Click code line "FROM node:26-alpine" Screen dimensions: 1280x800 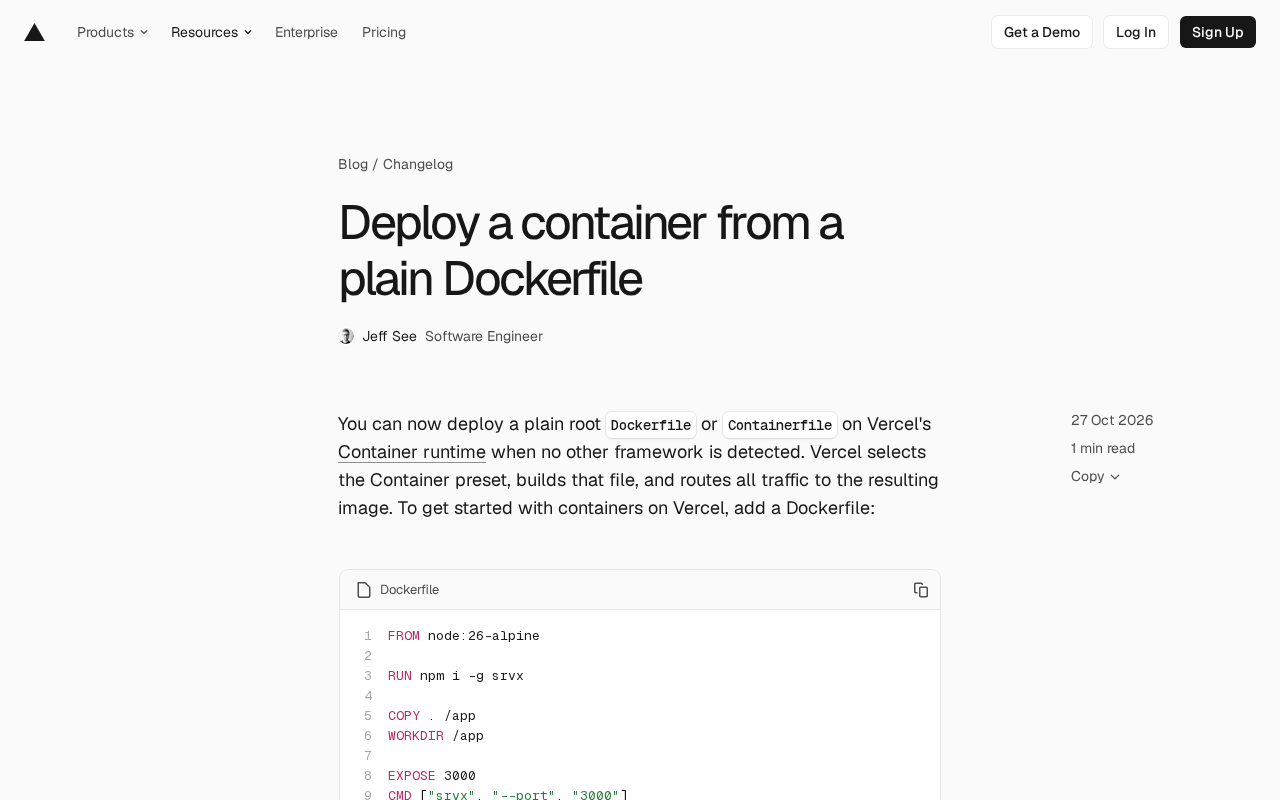tap(464, 636)
